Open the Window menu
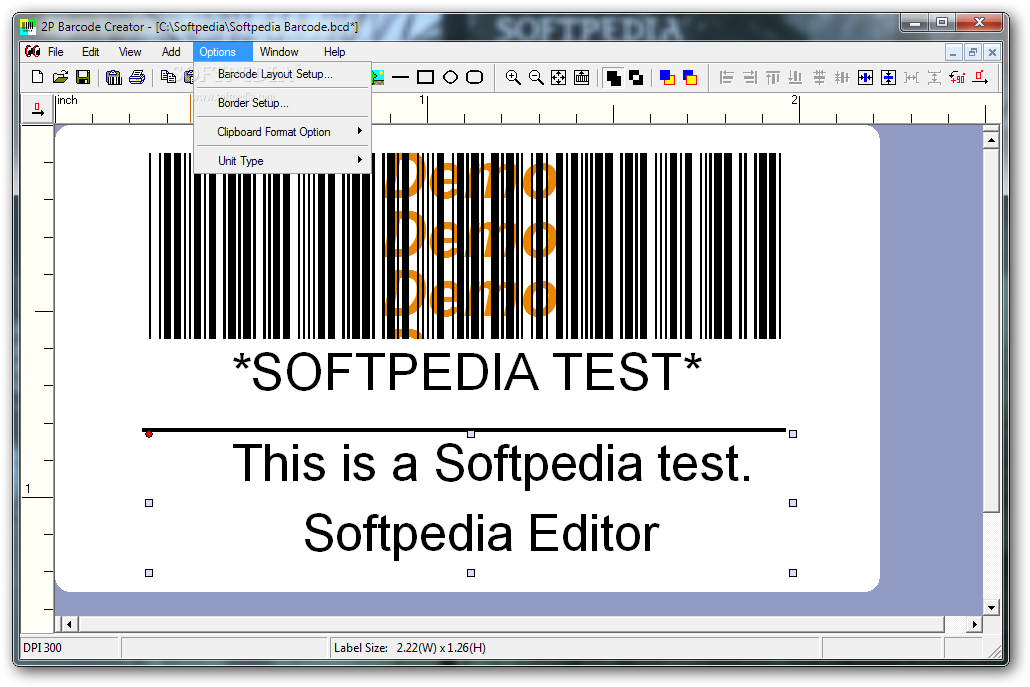 pos(279,52)
